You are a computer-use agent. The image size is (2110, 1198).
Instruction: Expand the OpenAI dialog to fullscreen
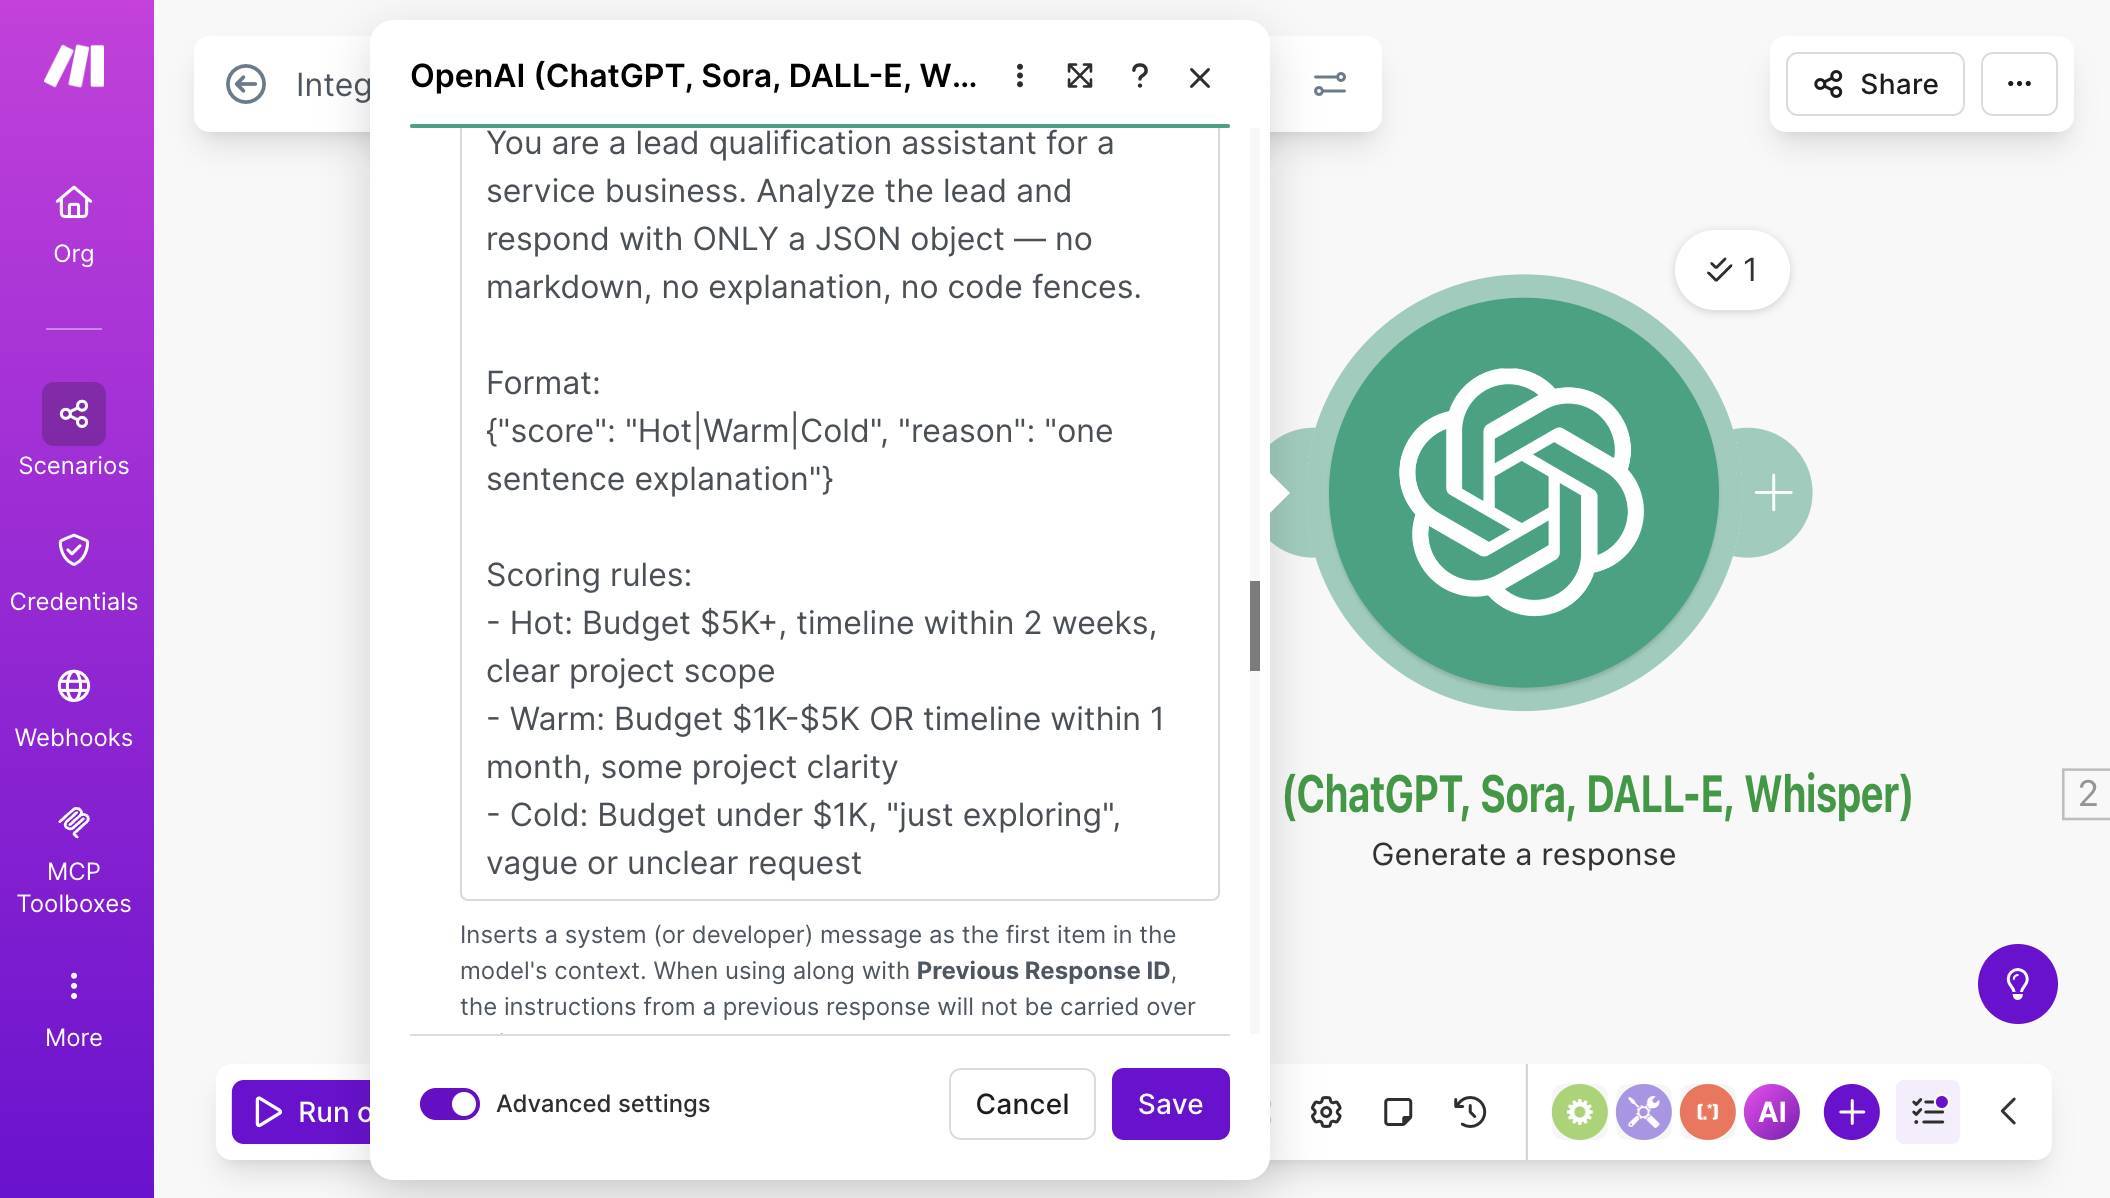point(1080,76)
